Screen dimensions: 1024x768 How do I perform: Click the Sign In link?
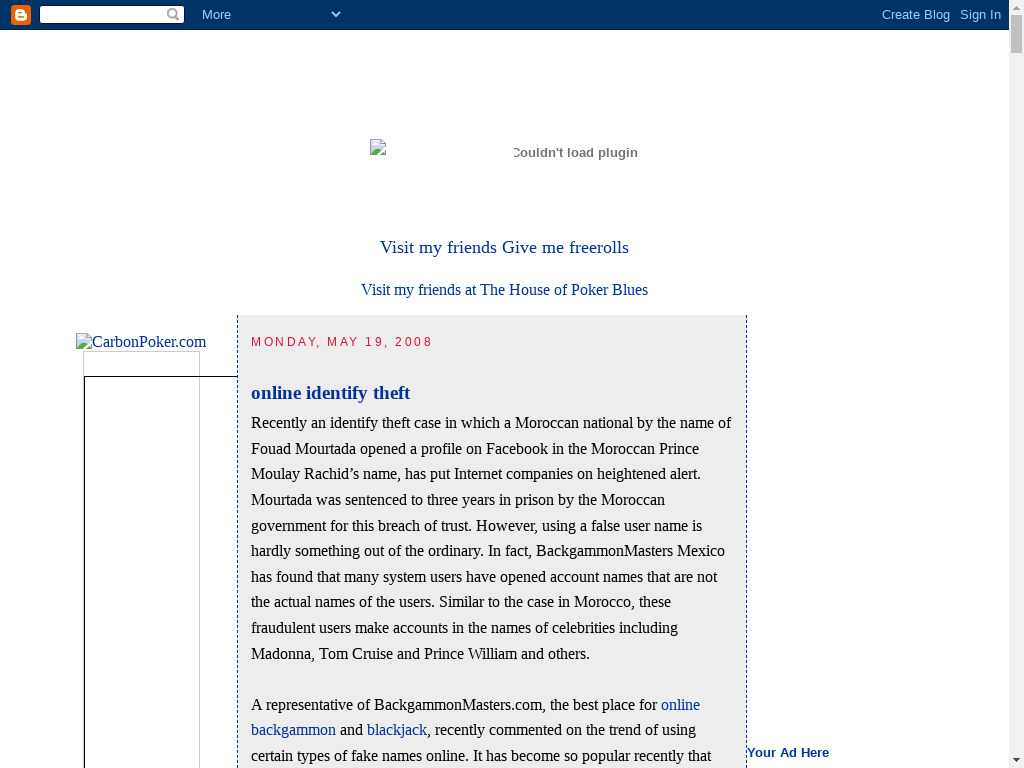click(x=980, y=14)
